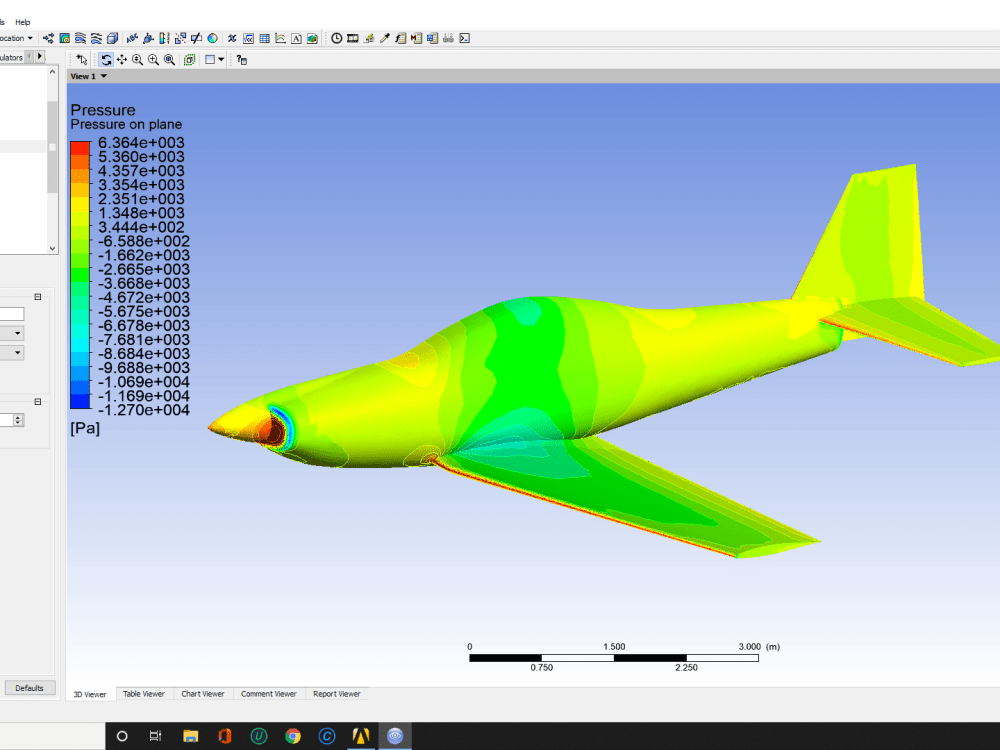Open Google Chrome from the taskbar

coord(293,736)
